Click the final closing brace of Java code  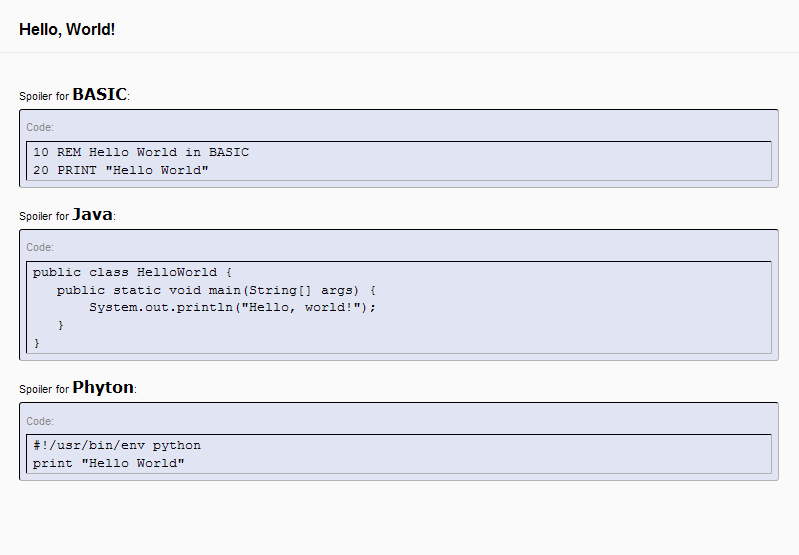pos(37,343)
